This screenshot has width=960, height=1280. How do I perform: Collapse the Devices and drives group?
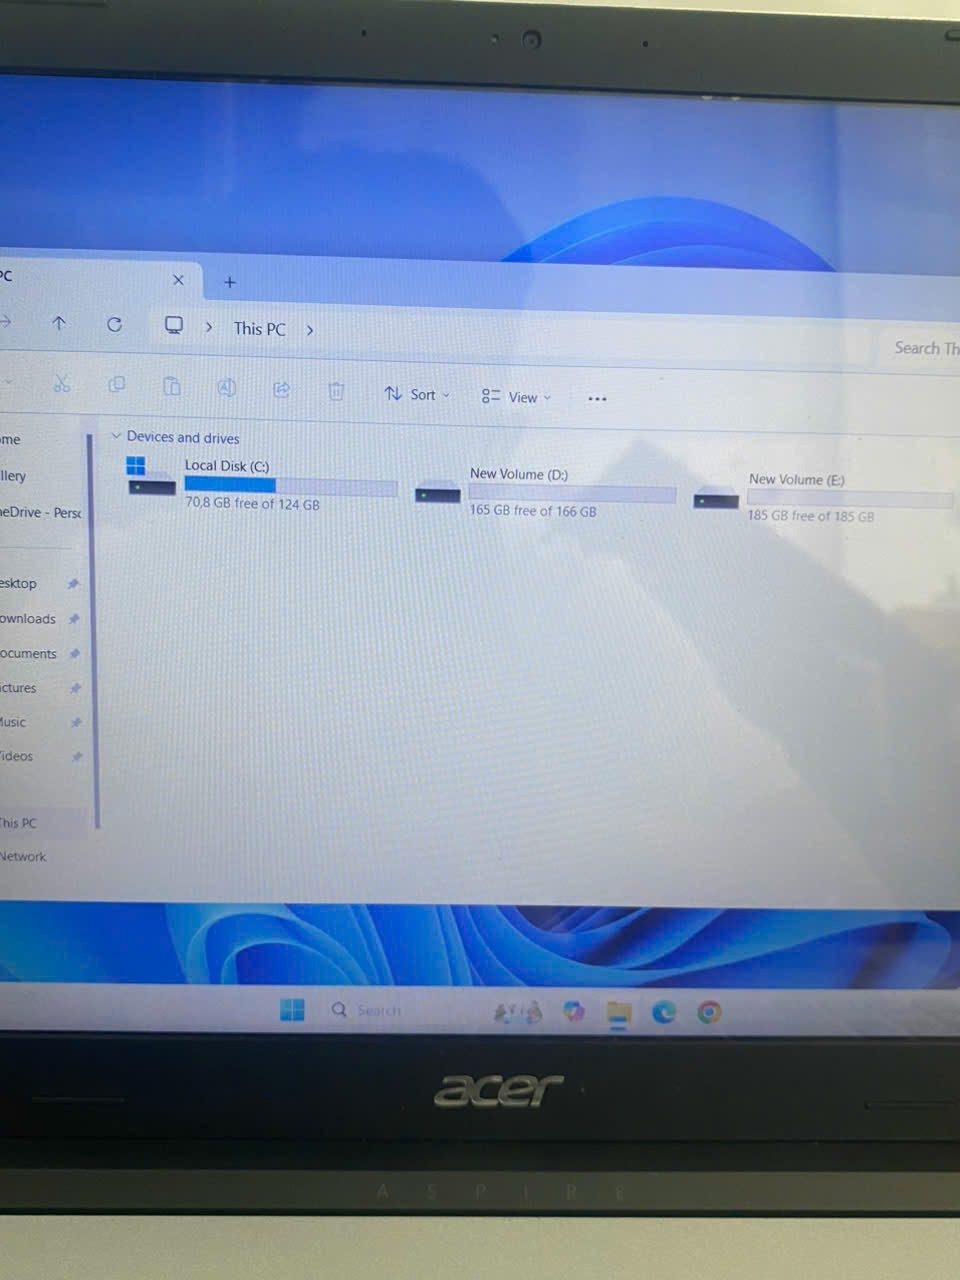(x=116, y=436)
